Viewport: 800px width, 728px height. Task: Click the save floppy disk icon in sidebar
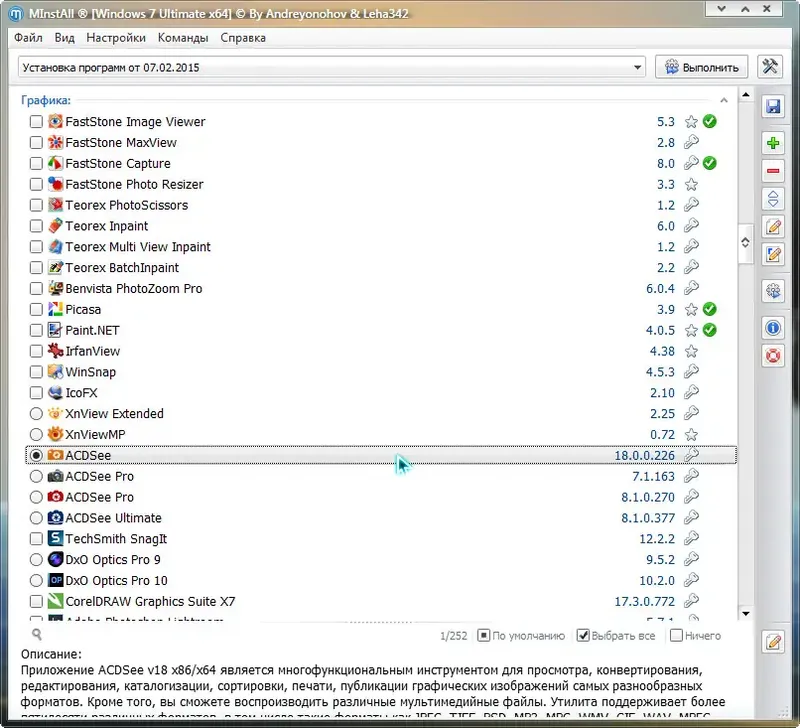point(773,106)
